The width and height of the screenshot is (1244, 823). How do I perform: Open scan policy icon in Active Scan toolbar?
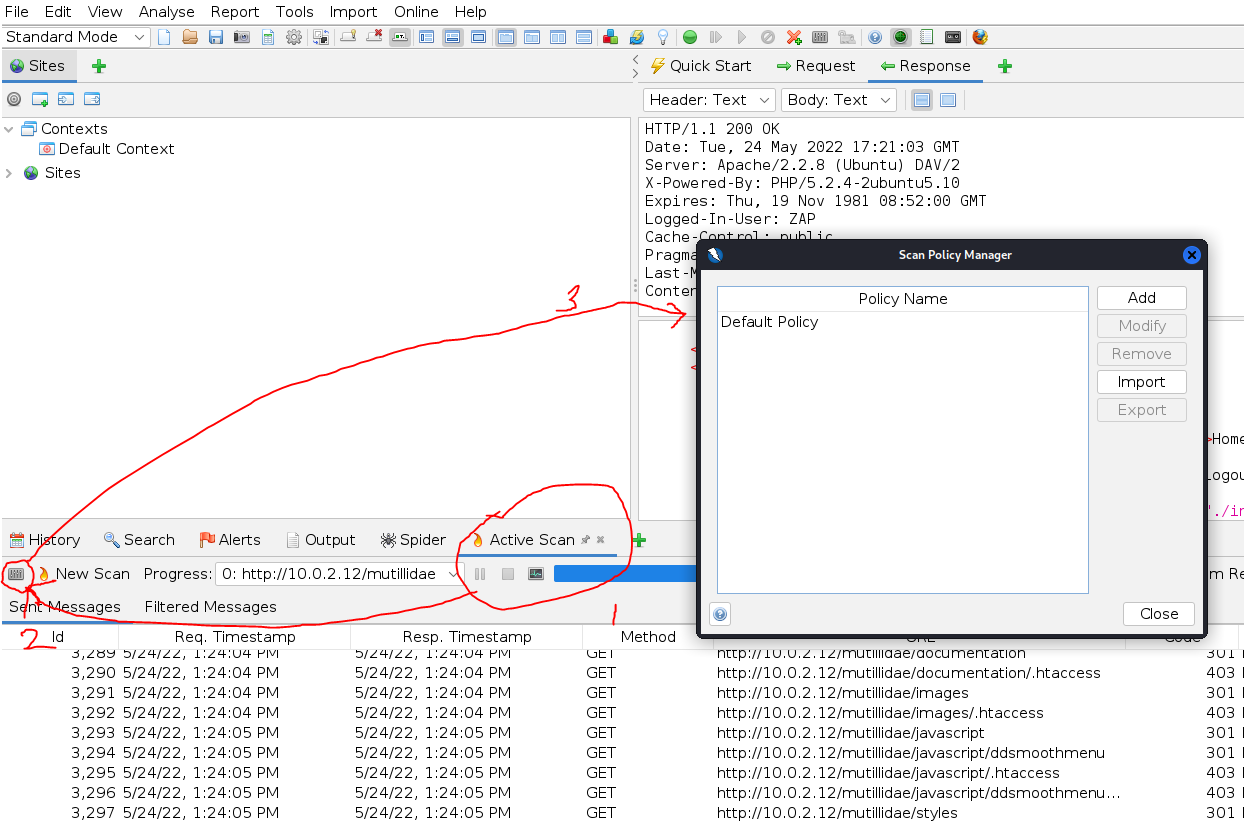(x=15, y=574)
